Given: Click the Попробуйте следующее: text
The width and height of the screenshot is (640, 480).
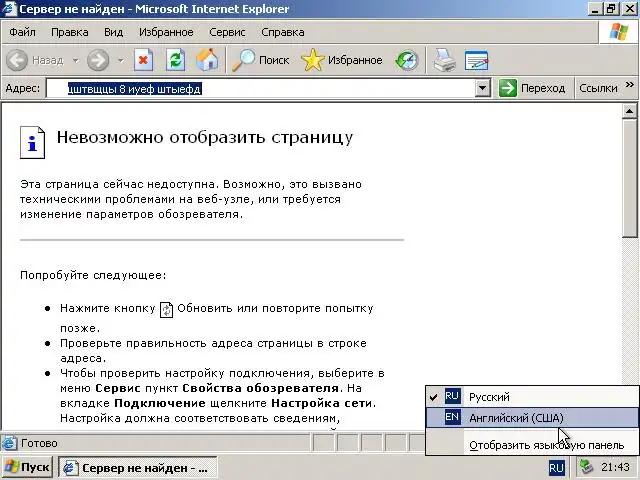Looking at the screenshot, I should [x=93, y=275].
